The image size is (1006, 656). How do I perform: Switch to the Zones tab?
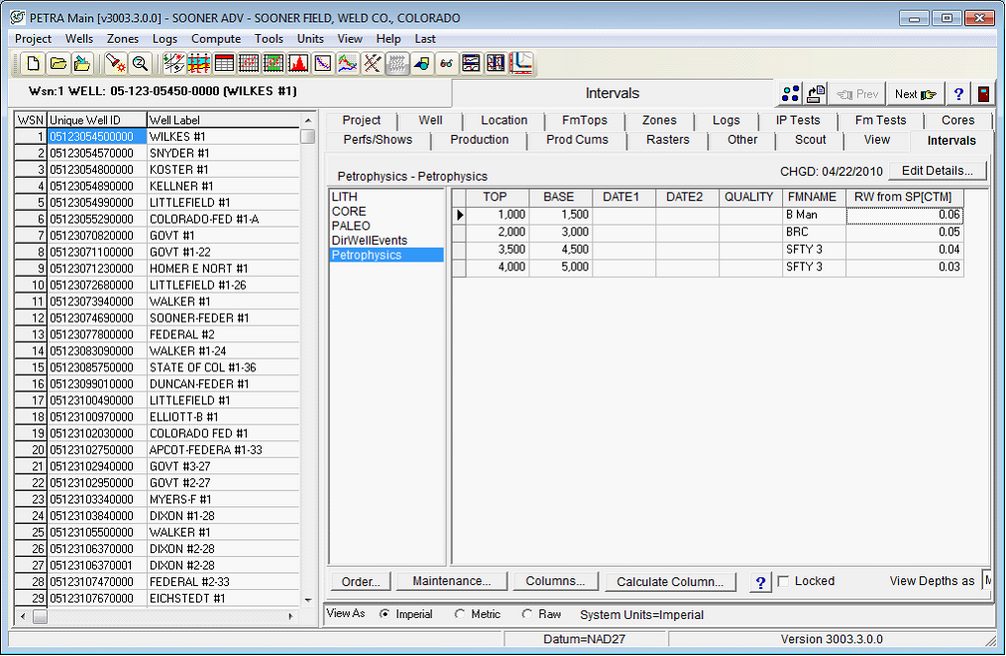pos(659,120)
